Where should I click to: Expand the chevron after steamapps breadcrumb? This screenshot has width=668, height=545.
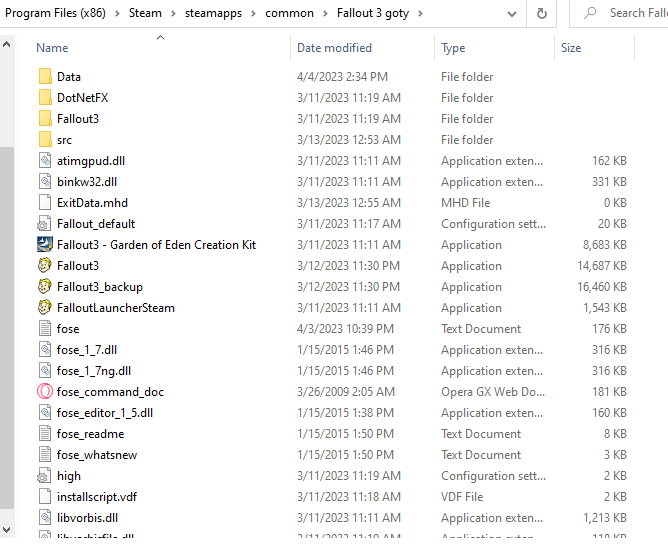tap(253, 14)
